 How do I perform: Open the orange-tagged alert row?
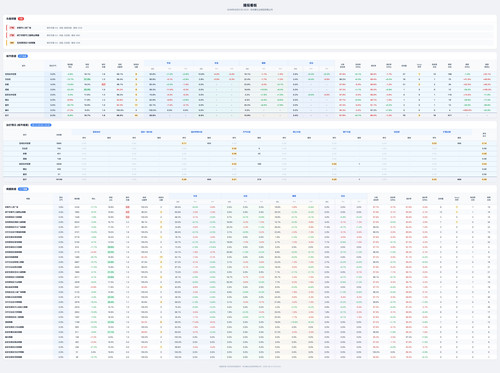point(250,43)
